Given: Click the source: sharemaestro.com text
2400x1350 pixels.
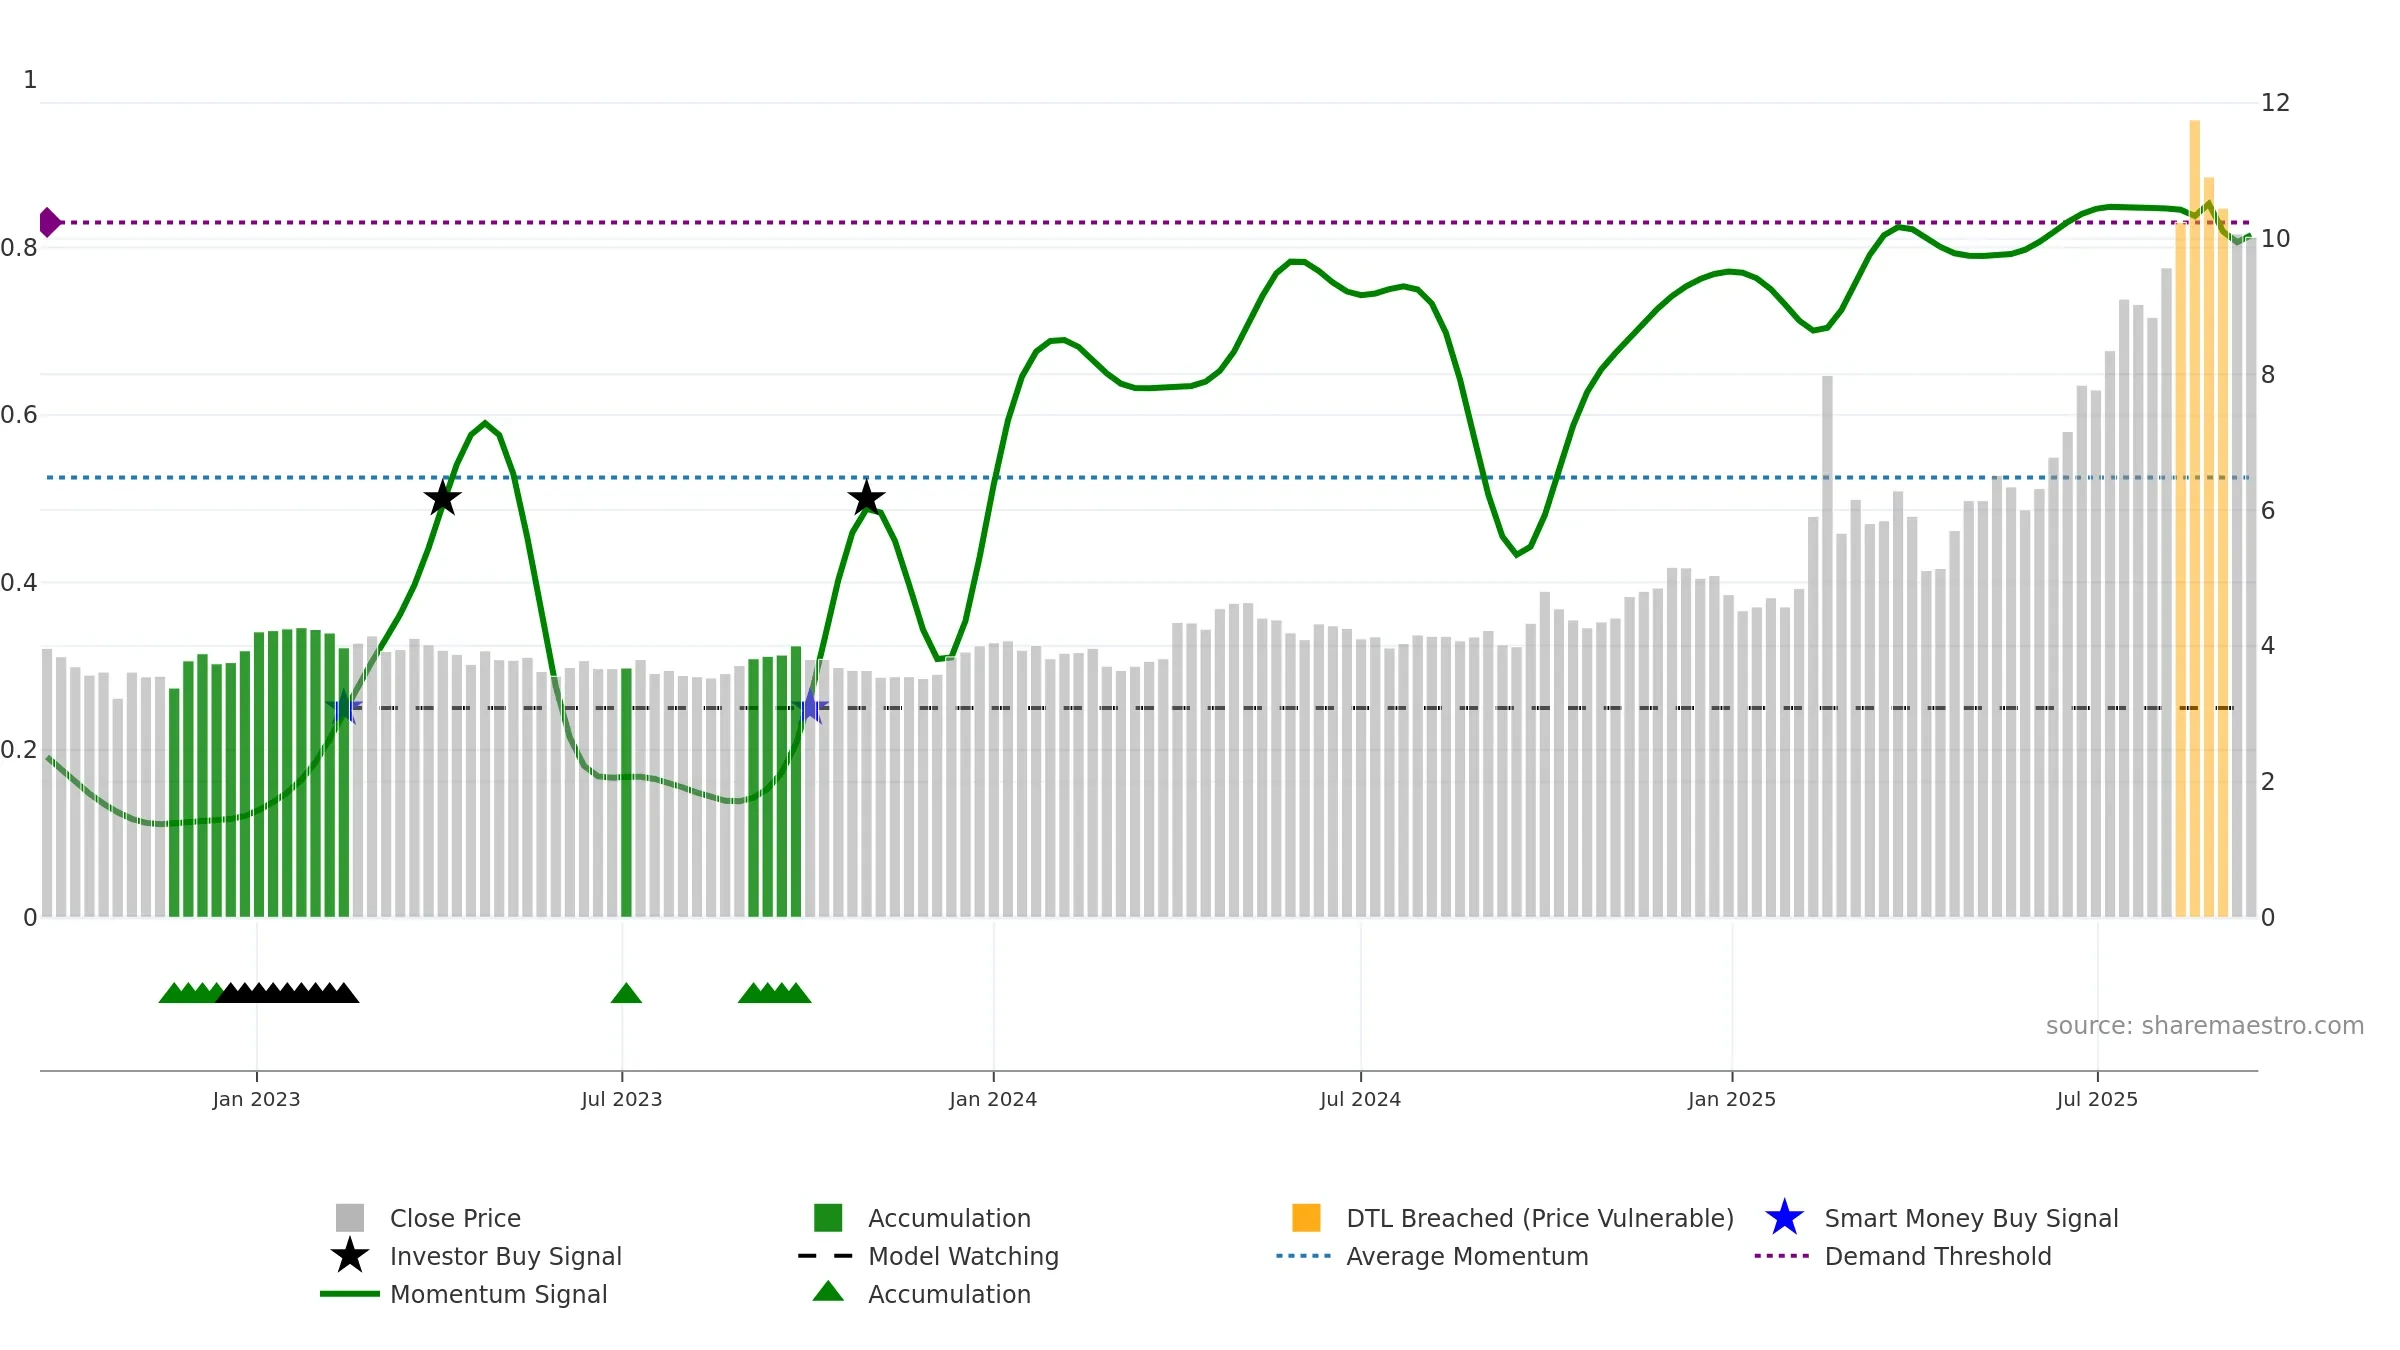Looking at the screenshot, I should [x=2205, y=1026].
